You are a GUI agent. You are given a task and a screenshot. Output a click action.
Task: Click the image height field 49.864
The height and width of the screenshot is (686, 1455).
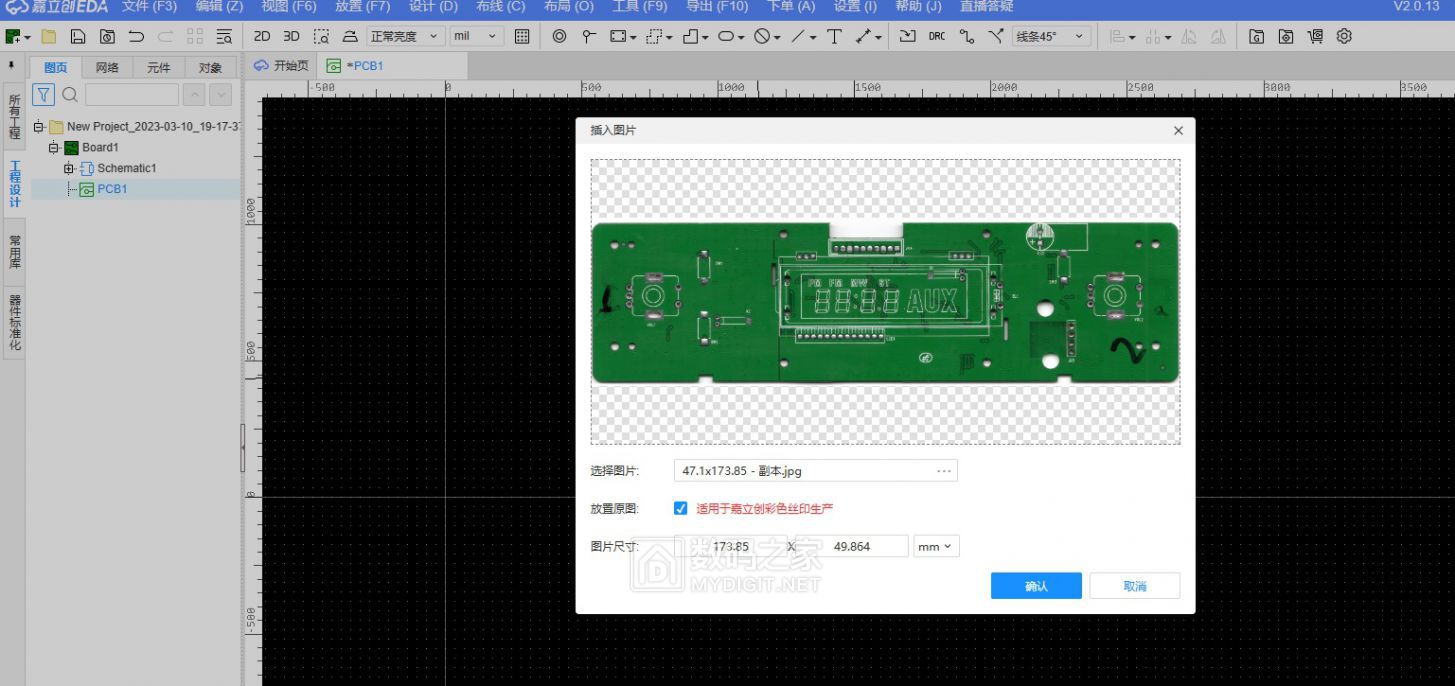click(851, 546)
